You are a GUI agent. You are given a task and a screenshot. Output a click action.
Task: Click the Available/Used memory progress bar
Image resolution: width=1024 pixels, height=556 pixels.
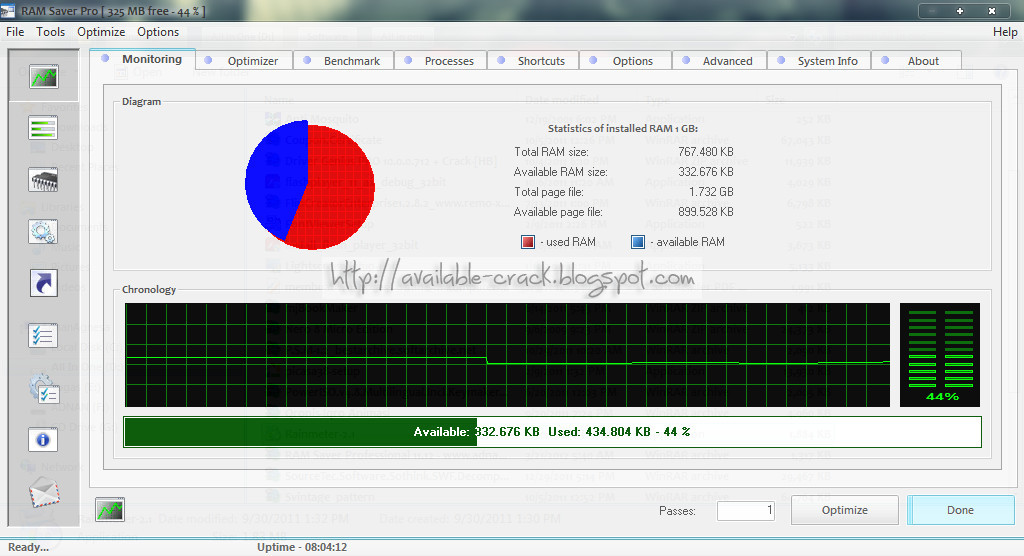[x=552, y=432]
